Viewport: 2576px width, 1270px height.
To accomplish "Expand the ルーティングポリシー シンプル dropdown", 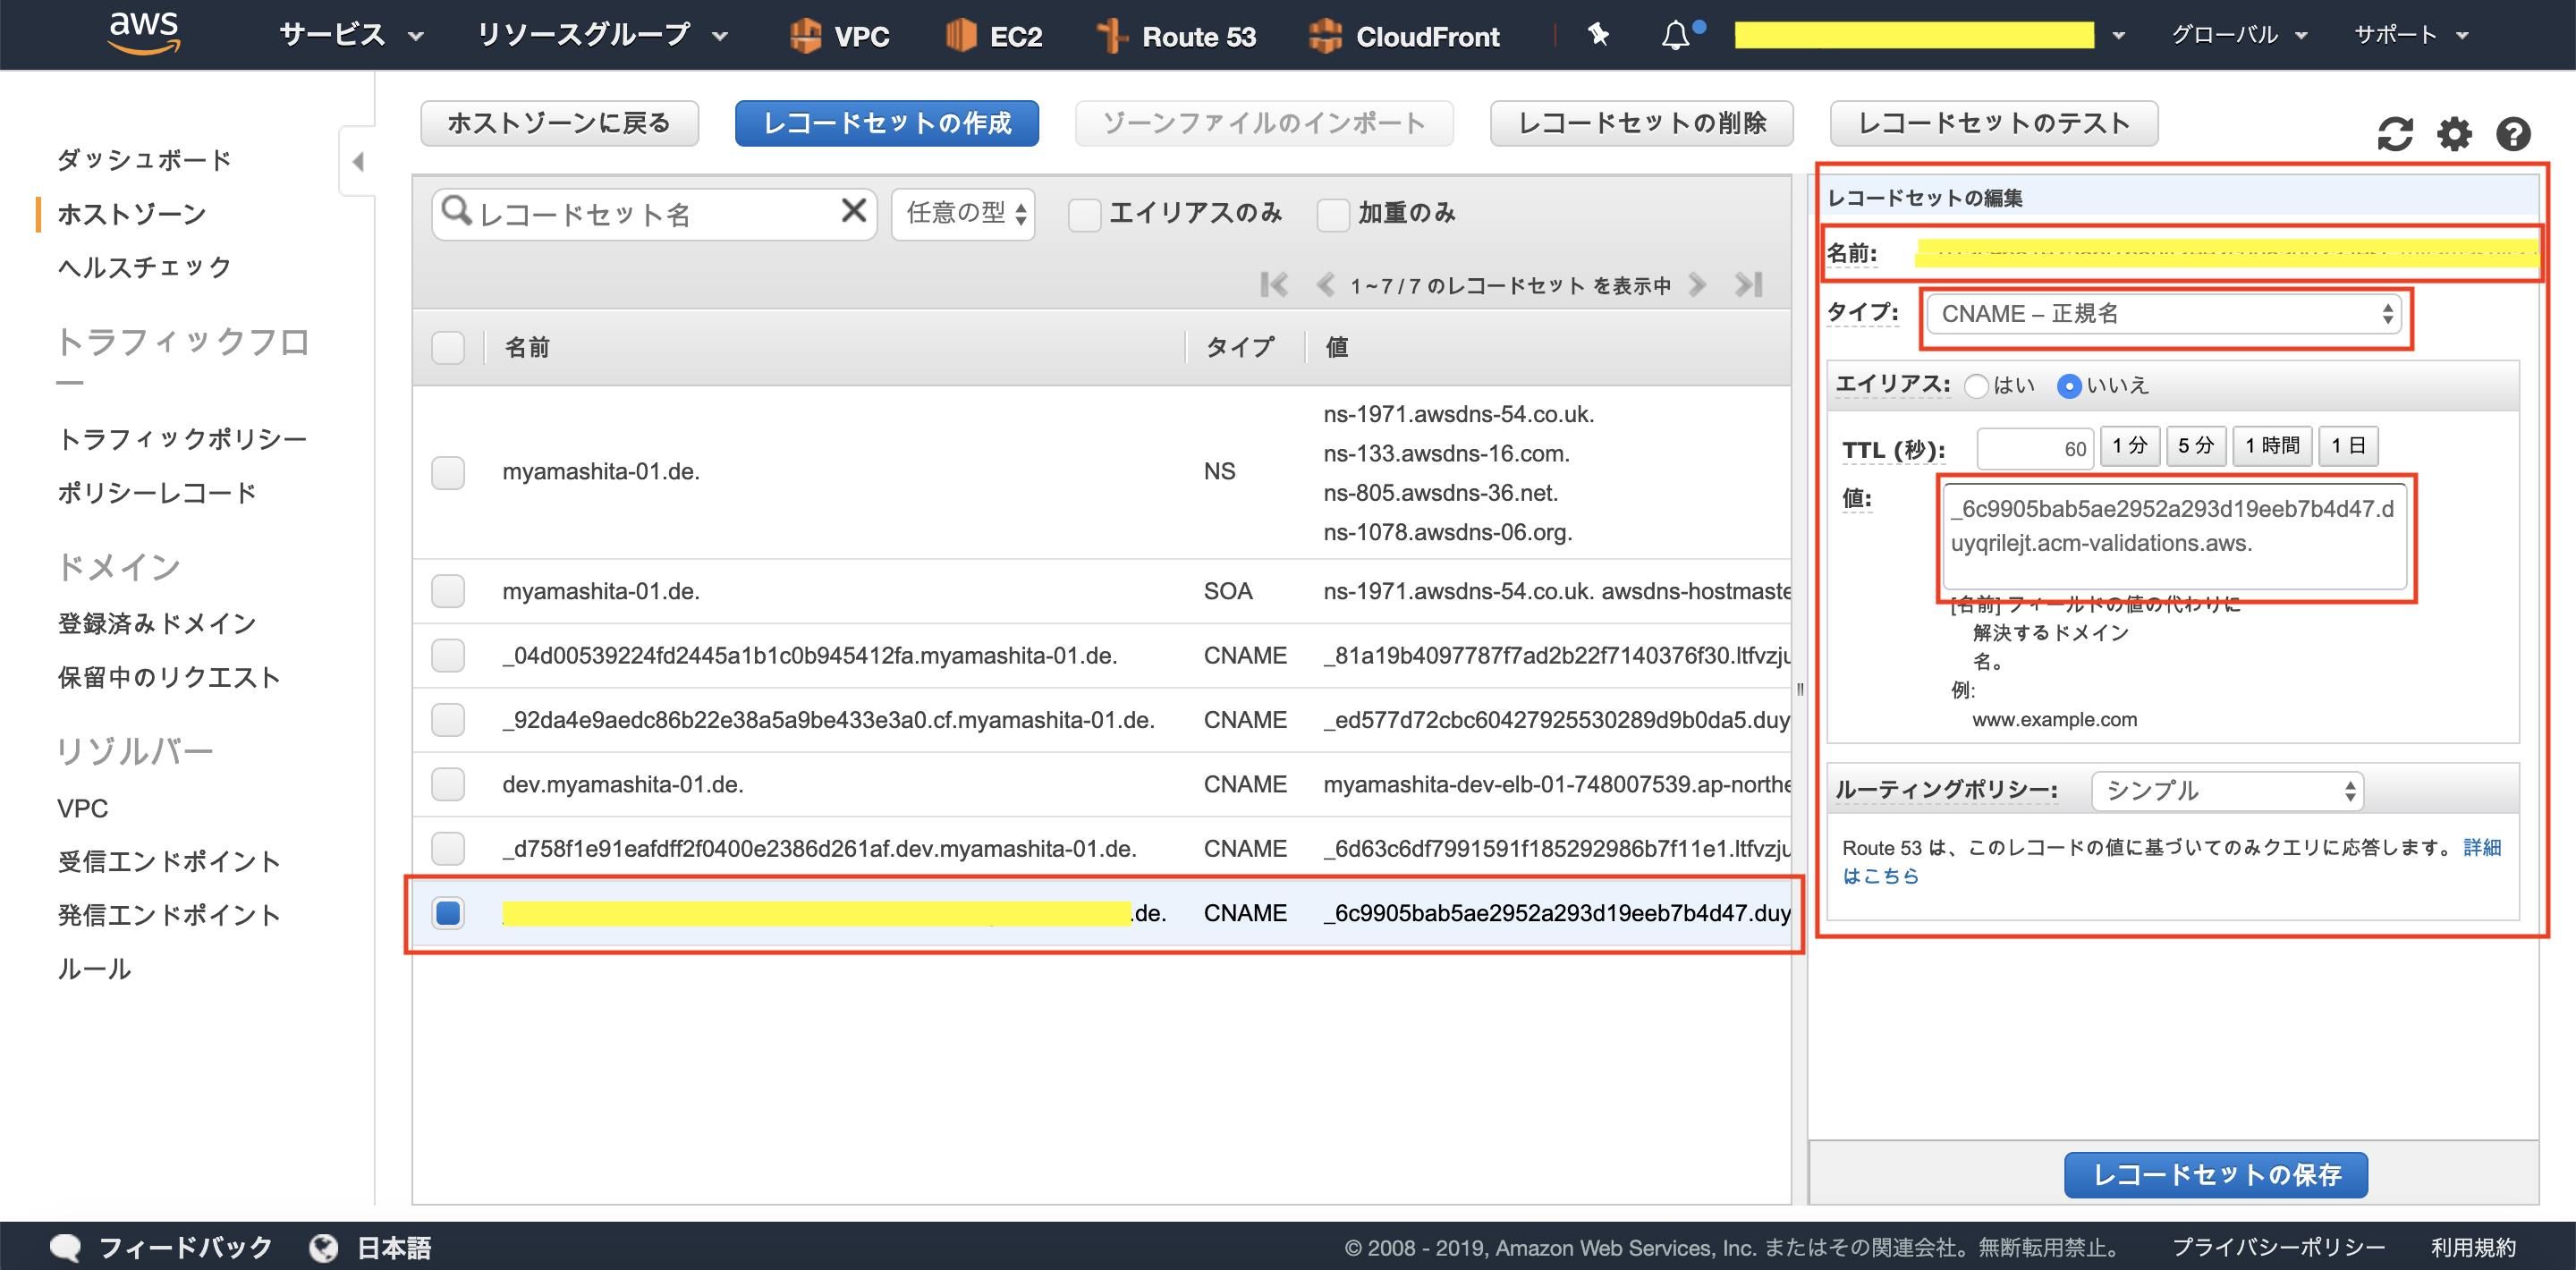I will click(2228, 791).
